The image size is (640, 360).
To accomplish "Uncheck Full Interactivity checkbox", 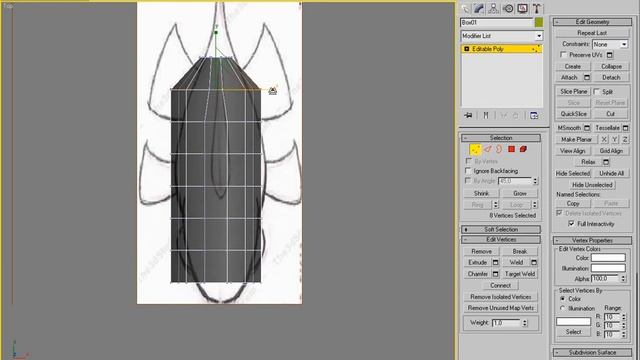I will [x=571, y=224].
